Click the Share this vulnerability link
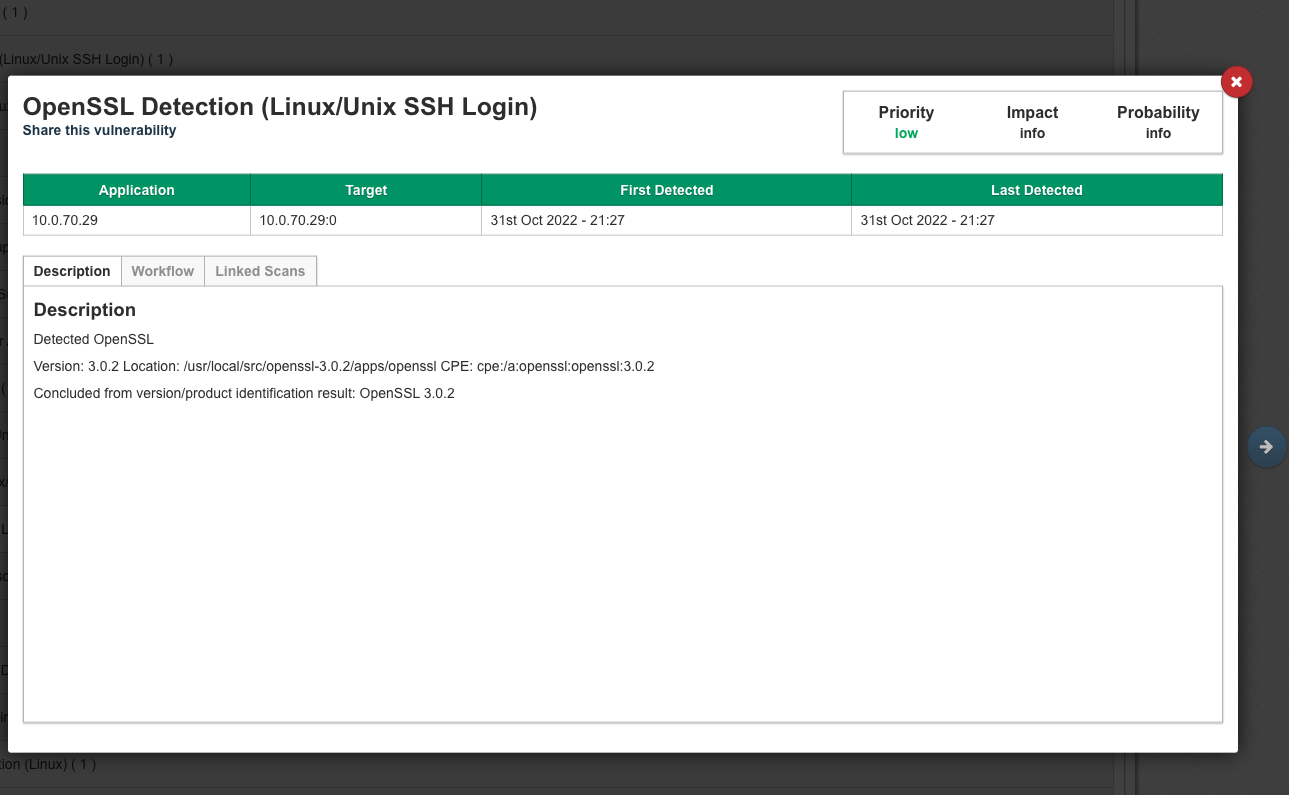The image size is (1289, 795). (99, 130)
